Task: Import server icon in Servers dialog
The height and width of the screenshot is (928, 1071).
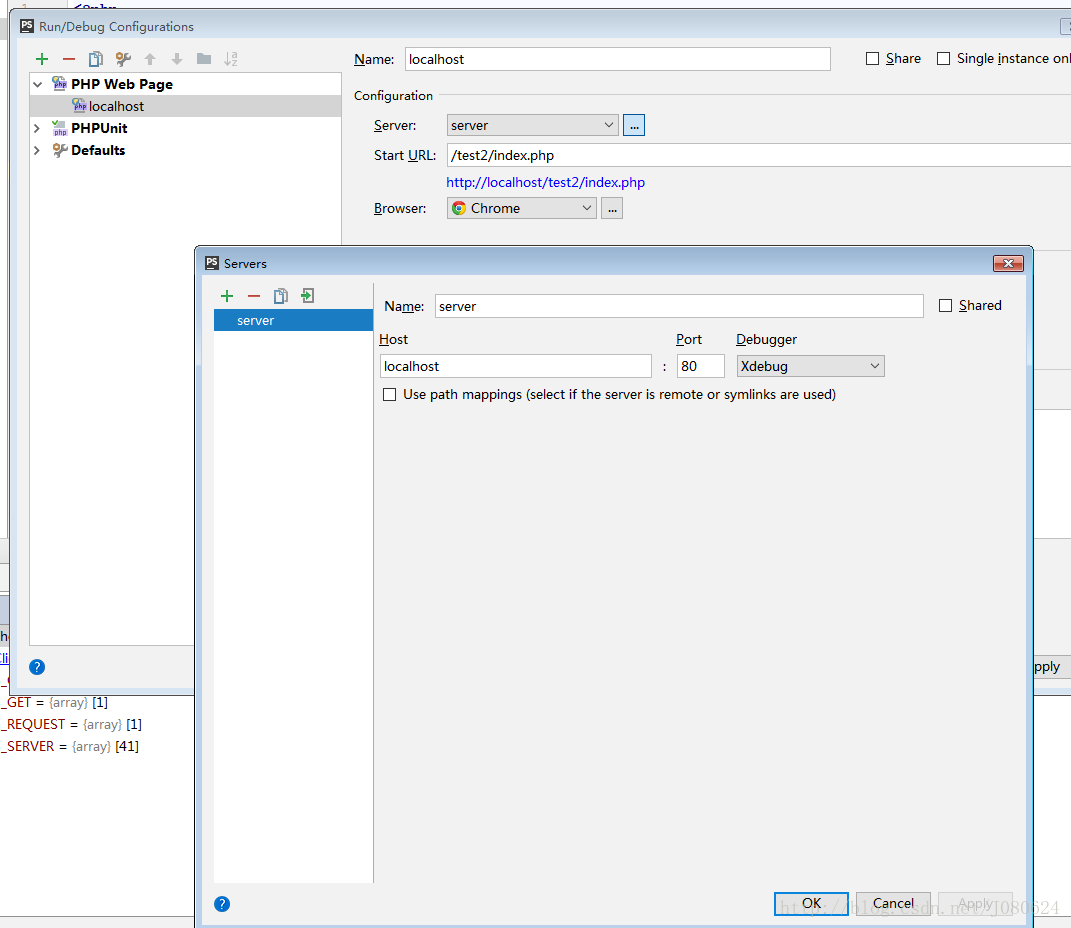Action: tap(308, 296)
